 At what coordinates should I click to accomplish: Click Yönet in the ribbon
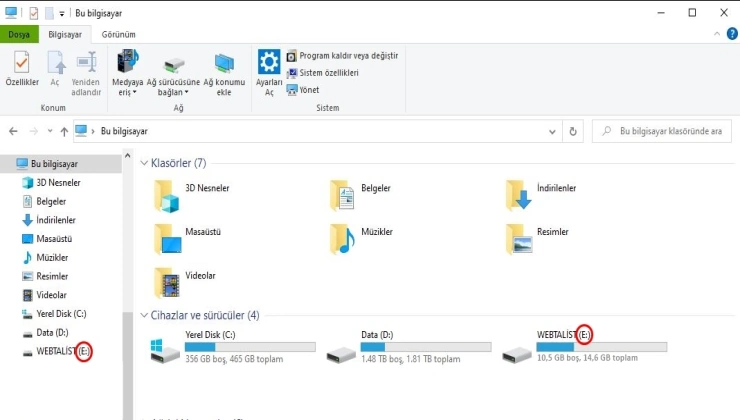[x=309, y=89]
